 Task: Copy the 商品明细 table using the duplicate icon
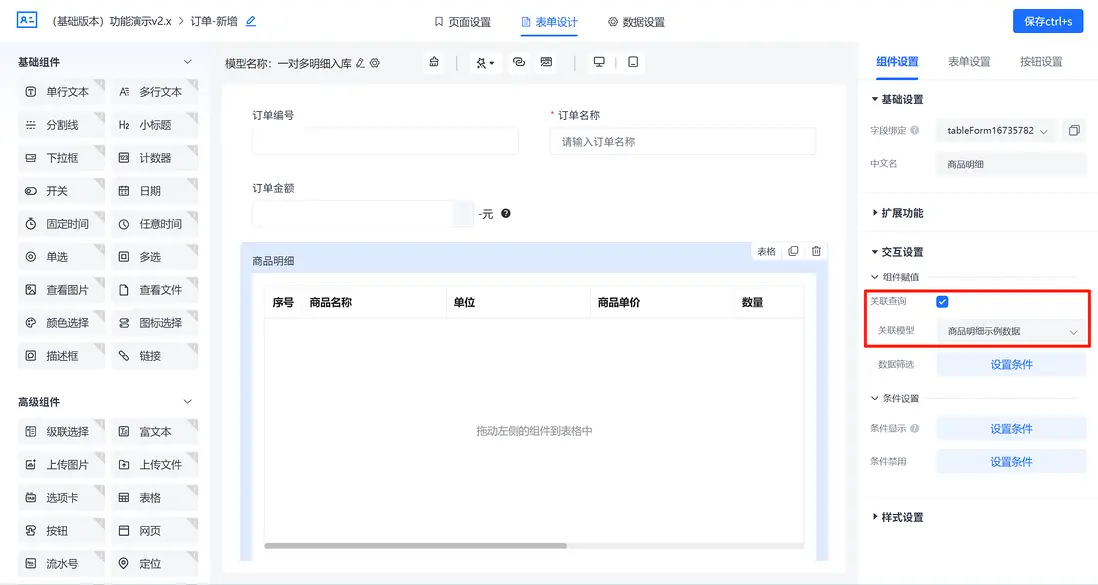pyautogui.click(x=793, y=251)
